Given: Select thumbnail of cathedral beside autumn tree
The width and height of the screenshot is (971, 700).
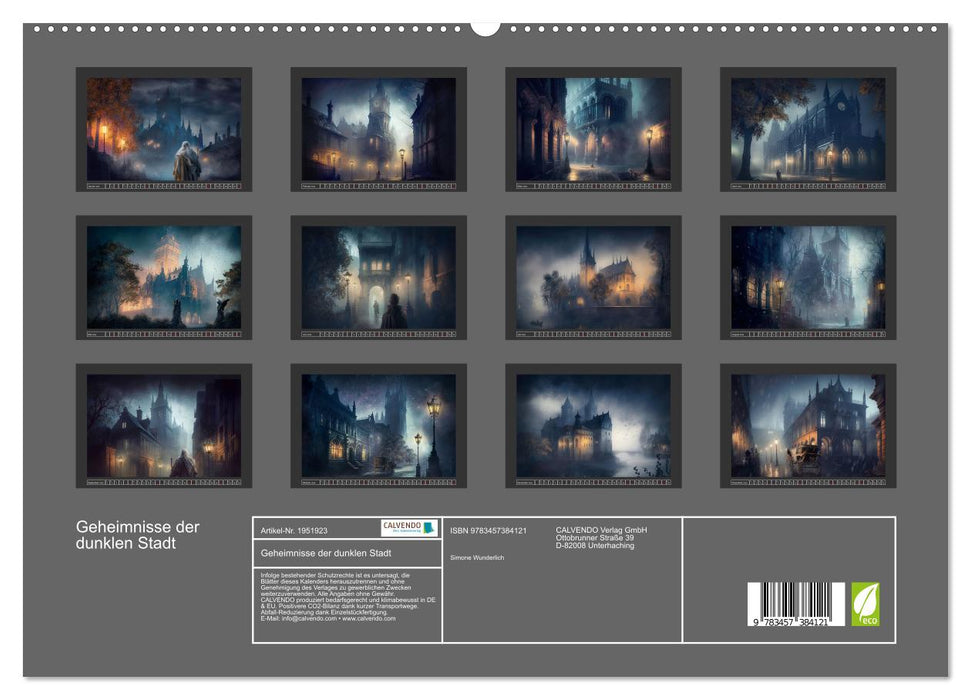Looking at the screenshot, I should tap(808, 129).
